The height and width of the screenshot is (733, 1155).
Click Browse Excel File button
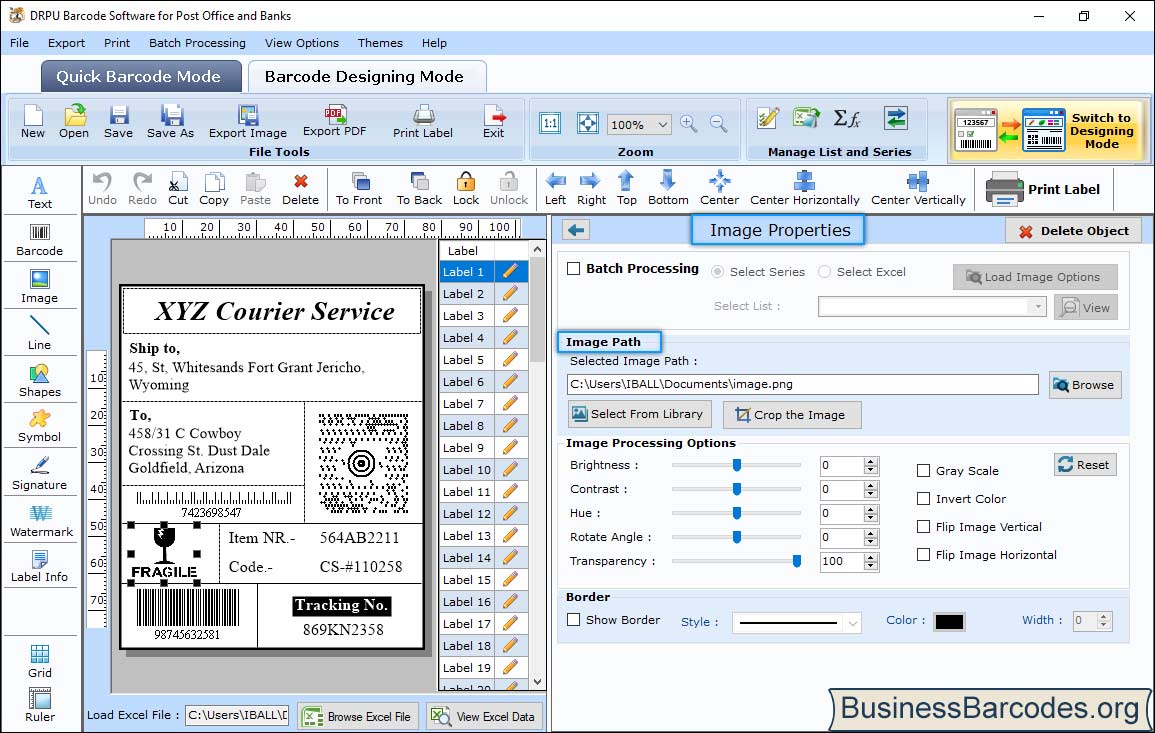pyautogui.click(x=358, y=717)
